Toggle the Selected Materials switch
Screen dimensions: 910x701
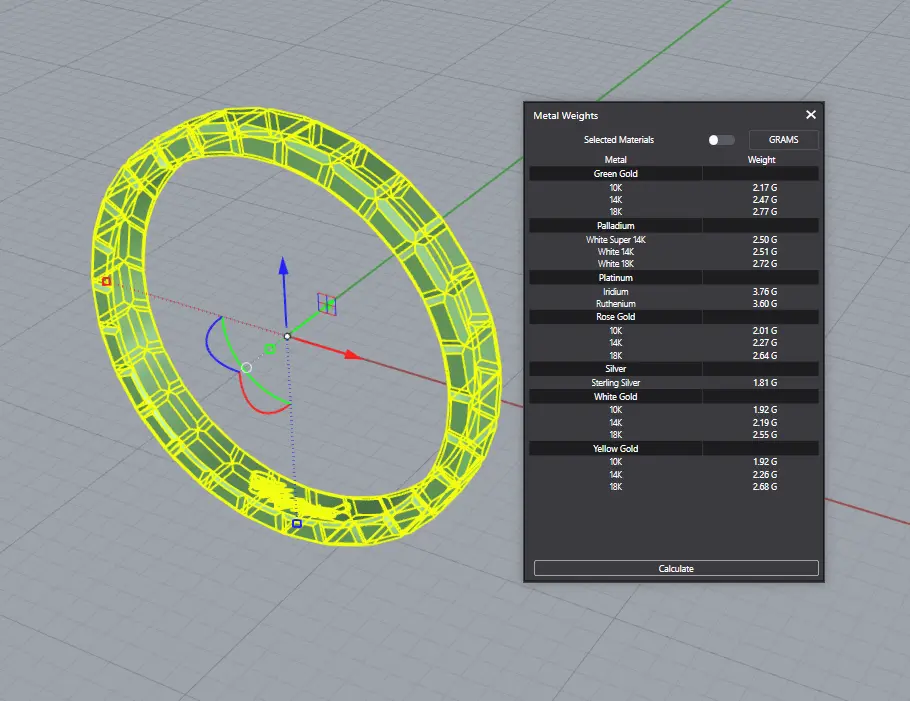(x=721, y=140)
